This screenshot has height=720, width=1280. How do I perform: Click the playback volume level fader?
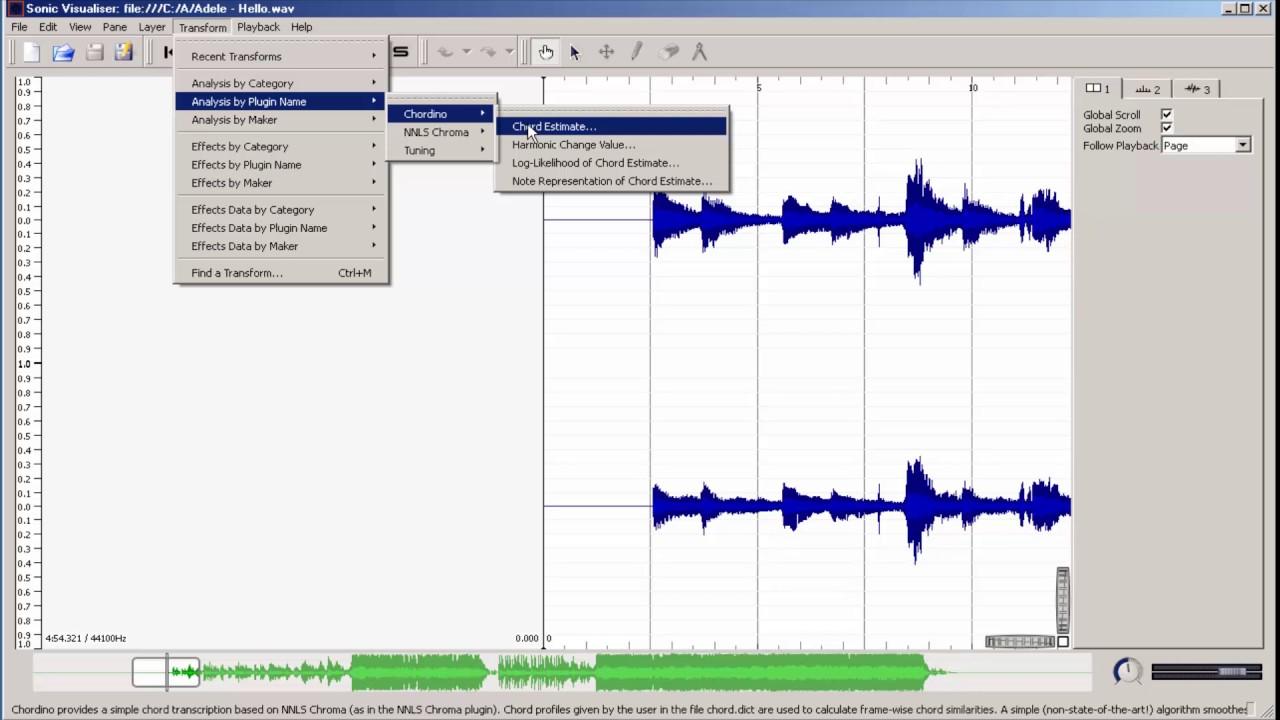tap(1207, 672)
